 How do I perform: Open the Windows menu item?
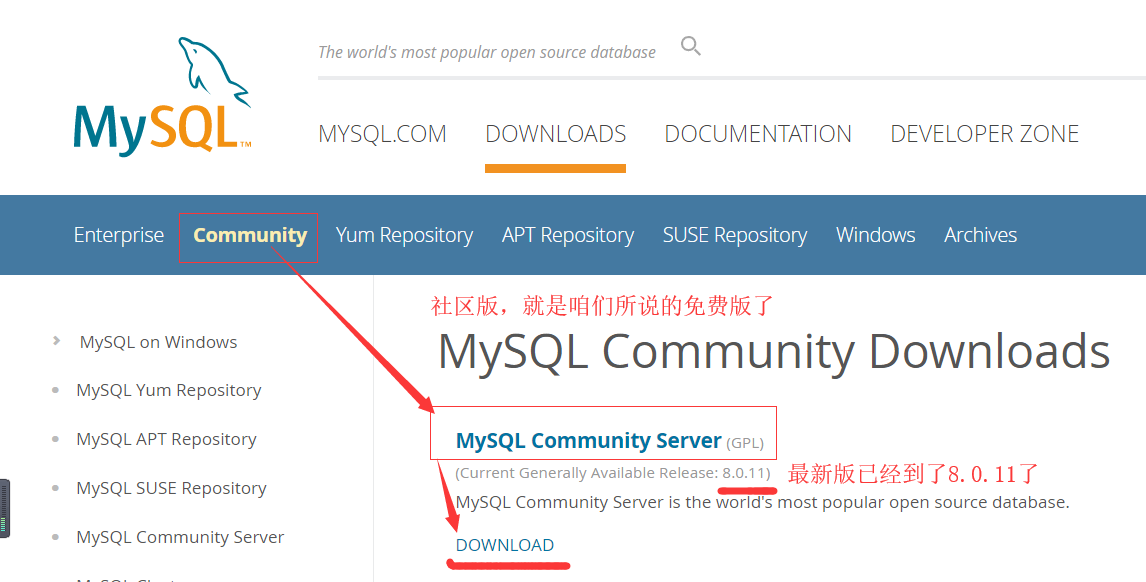[x=876, y=235]
